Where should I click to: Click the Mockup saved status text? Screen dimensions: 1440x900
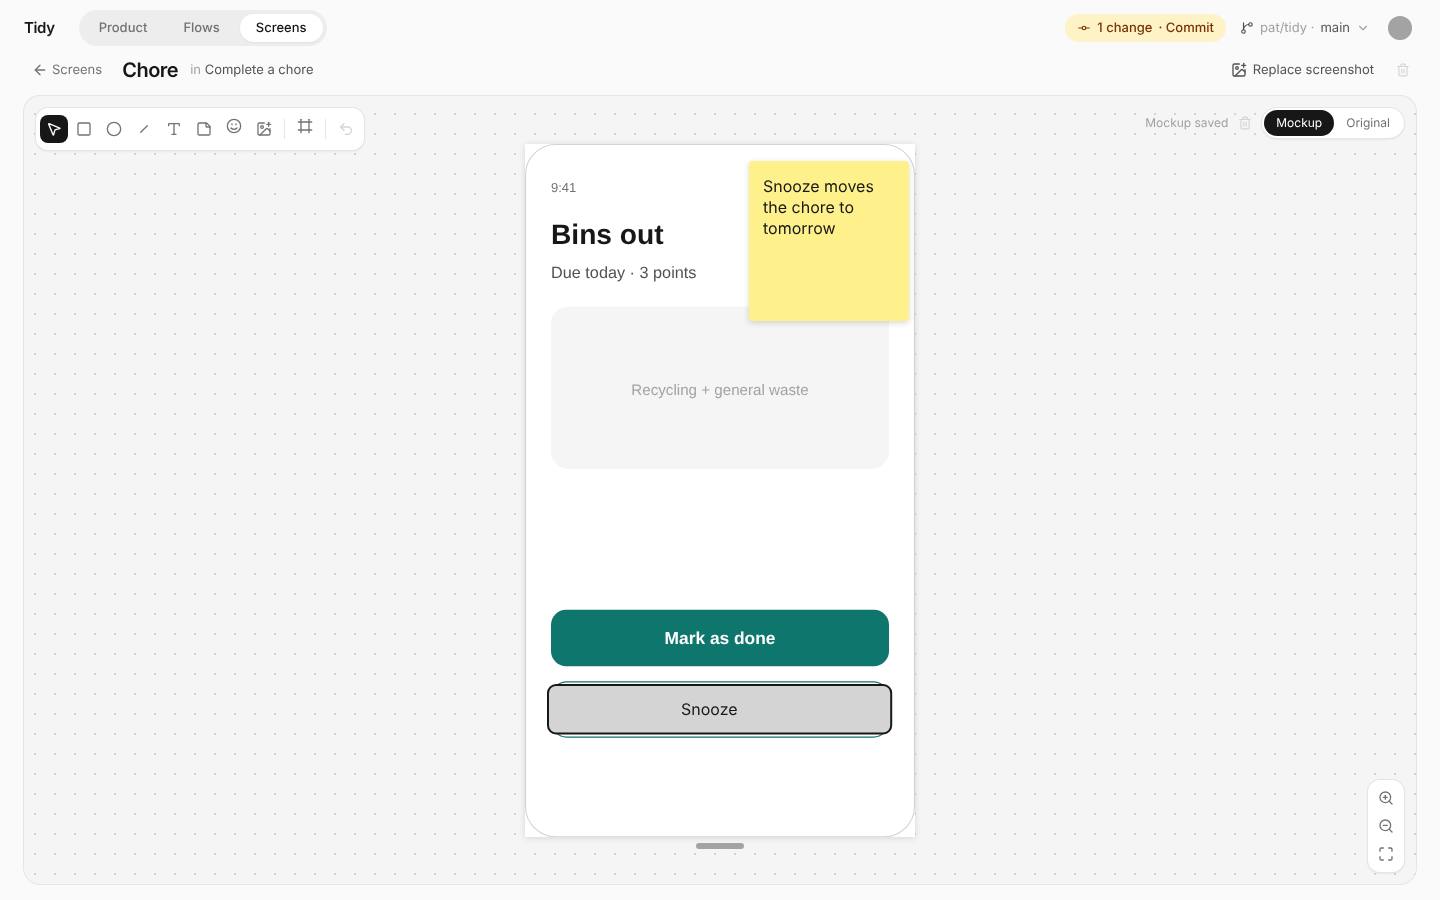[1186, 123]
